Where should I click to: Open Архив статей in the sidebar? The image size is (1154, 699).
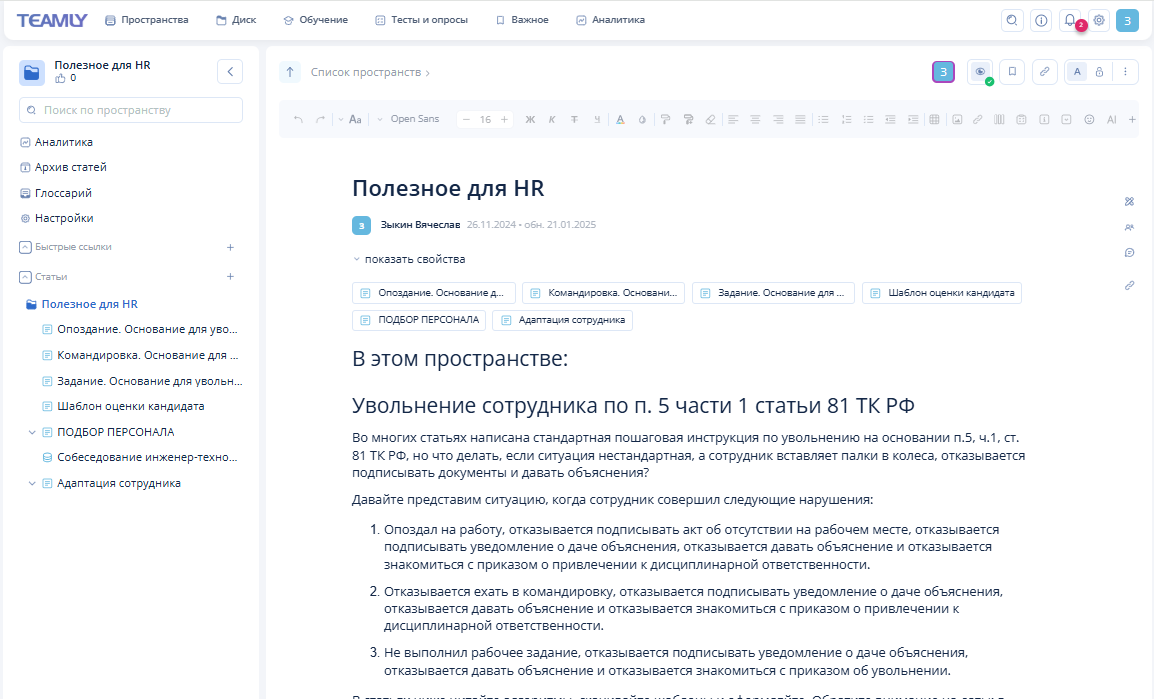point(63,167)
